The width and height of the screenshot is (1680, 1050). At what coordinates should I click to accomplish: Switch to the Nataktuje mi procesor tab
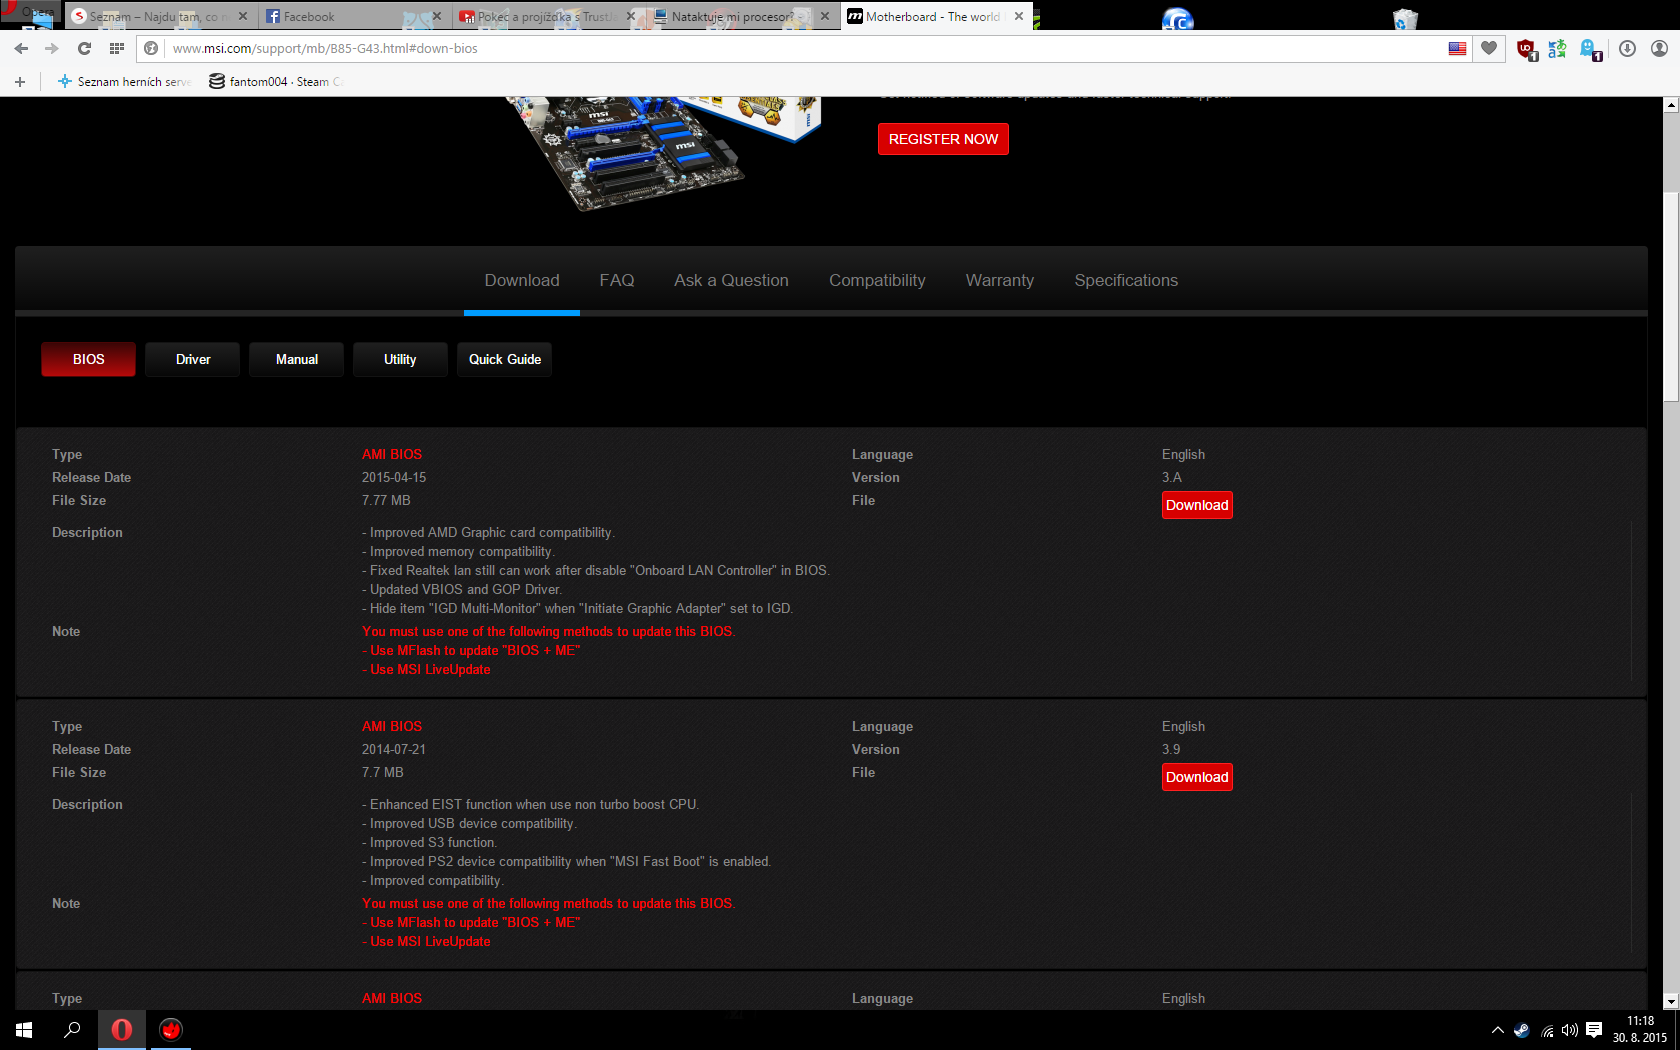[741, 16]
